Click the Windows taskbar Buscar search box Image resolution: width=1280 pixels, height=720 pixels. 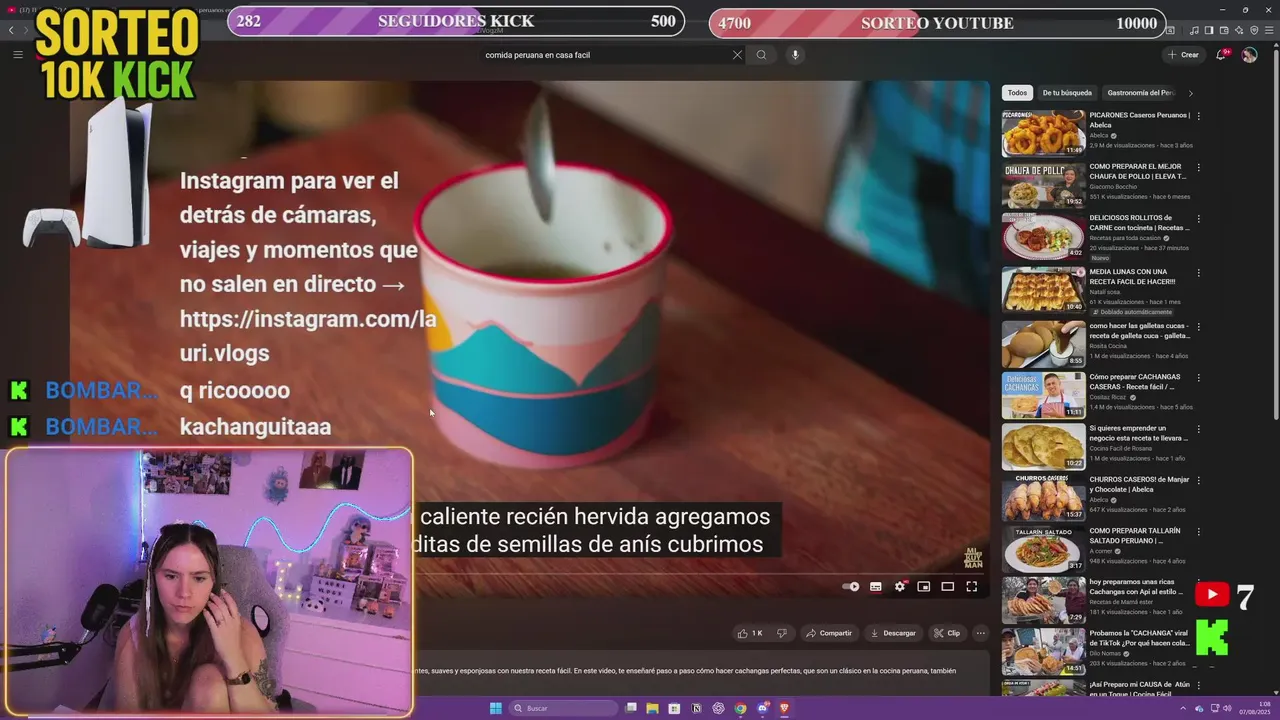pos(565,708)
